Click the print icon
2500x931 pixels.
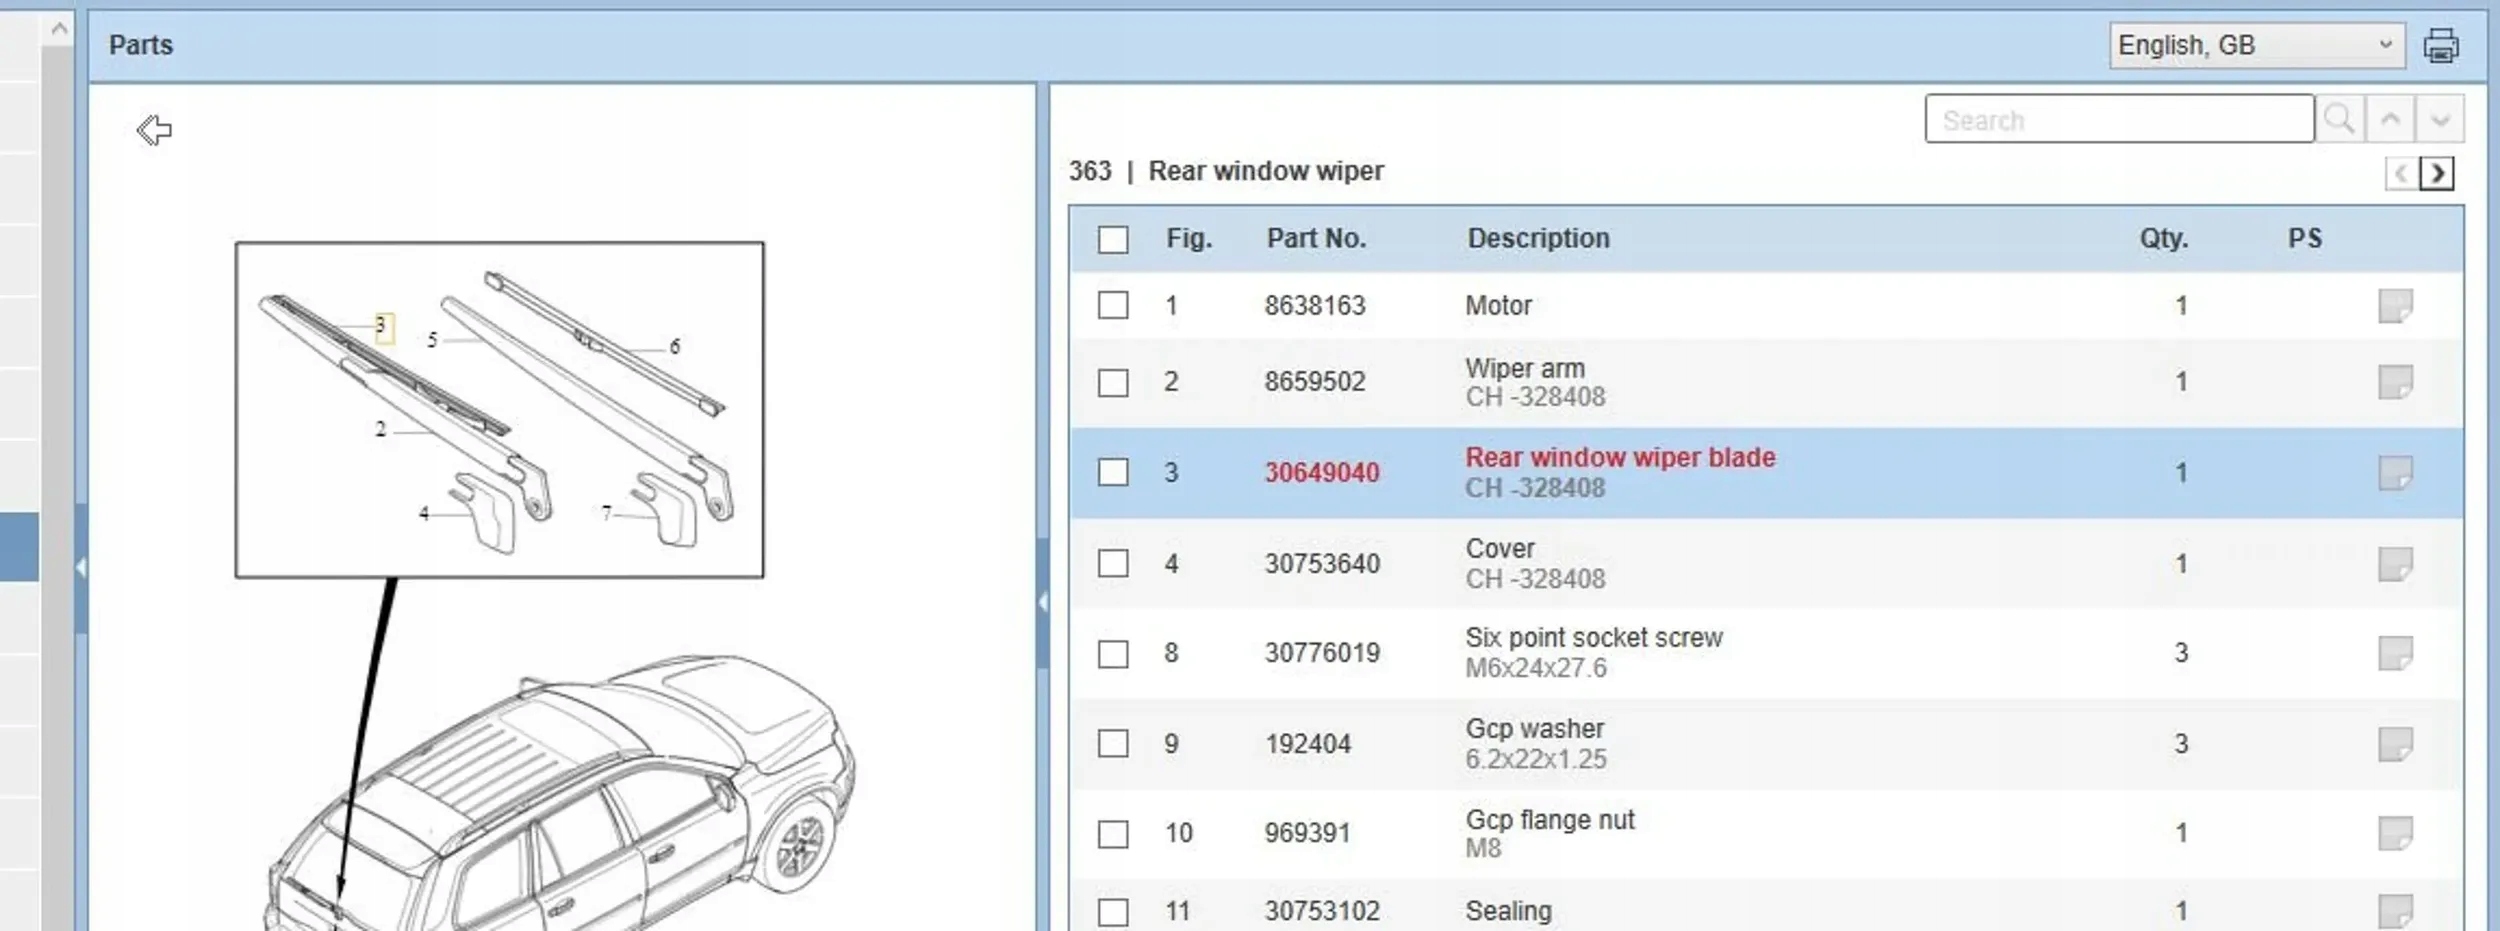[2440, 46]
